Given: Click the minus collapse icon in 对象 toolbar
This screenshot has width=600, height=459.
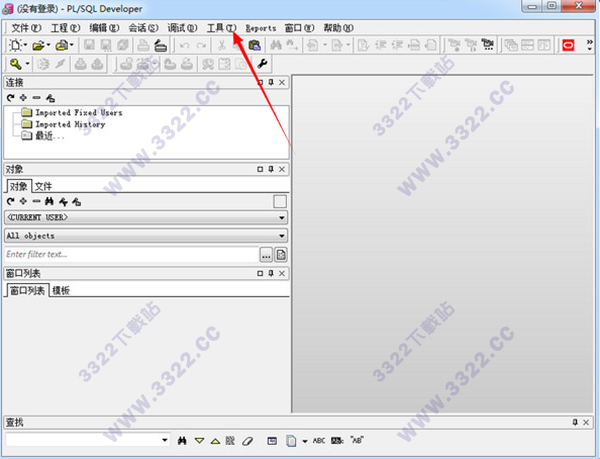Looking at the screenshot, I should [x=36, y=201].
